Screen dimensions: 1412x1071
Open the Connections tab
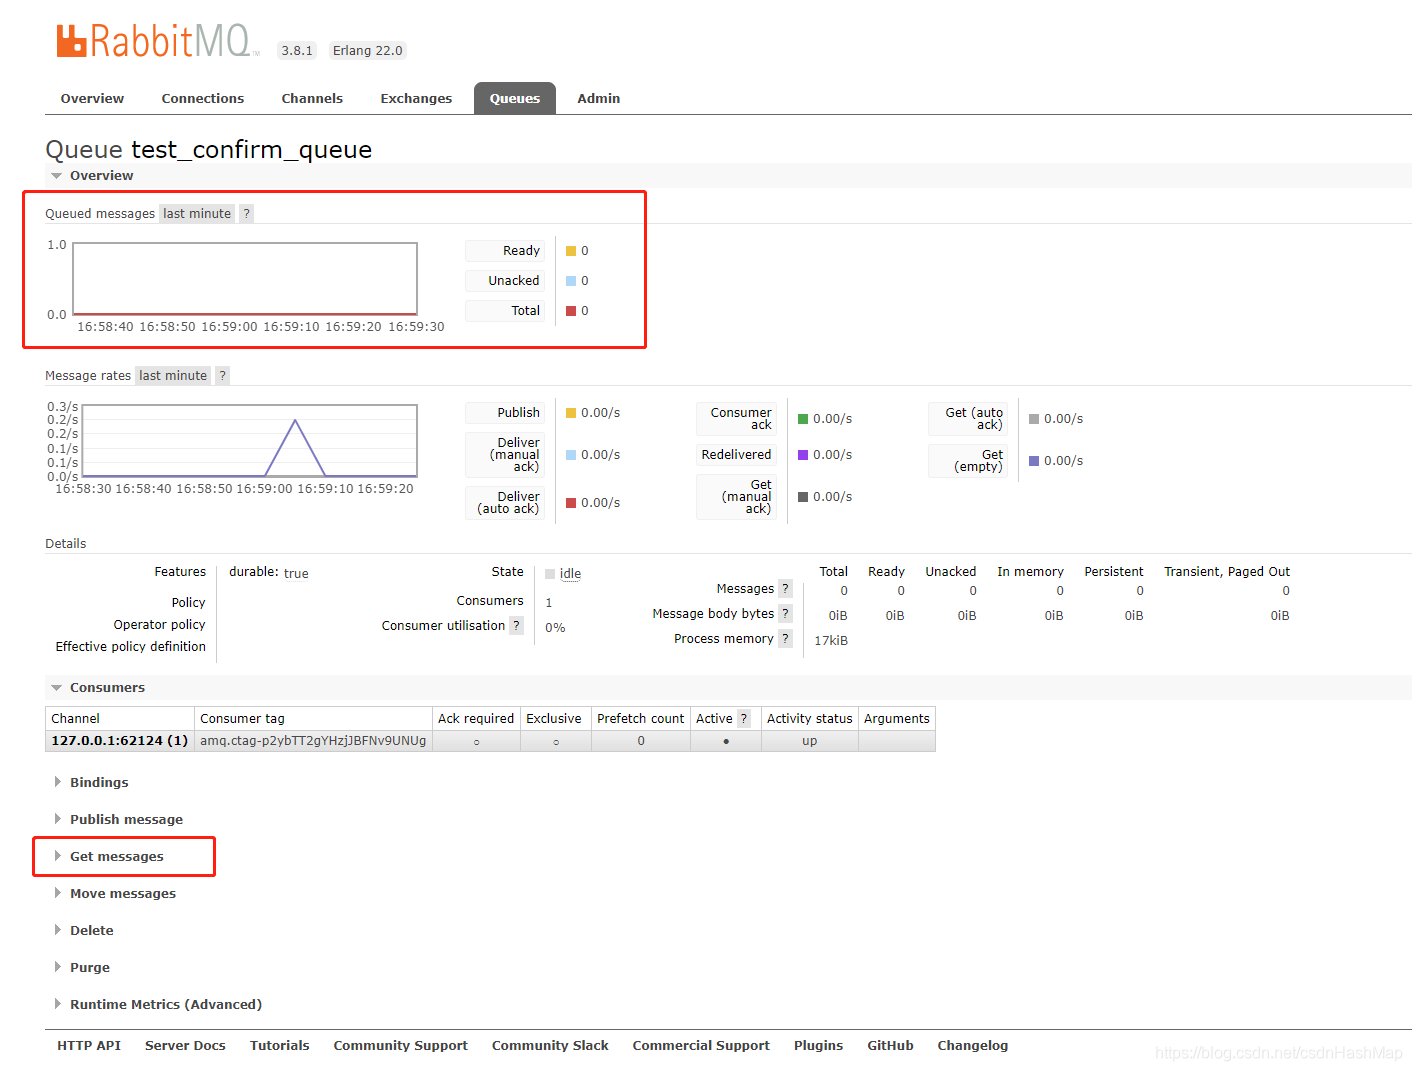tap(203, 98)
